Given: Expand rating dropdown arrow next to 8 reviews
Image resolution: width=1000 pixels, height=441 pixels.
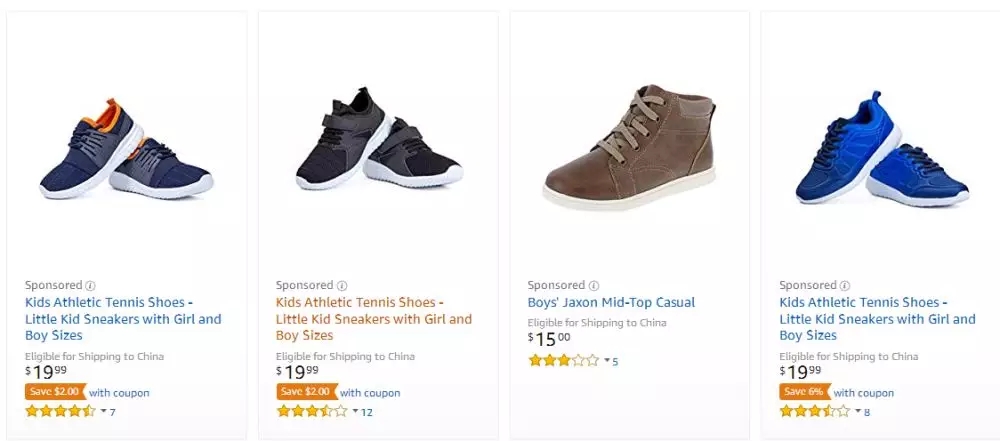Looking at the screenshot, I should click(858, 411).
